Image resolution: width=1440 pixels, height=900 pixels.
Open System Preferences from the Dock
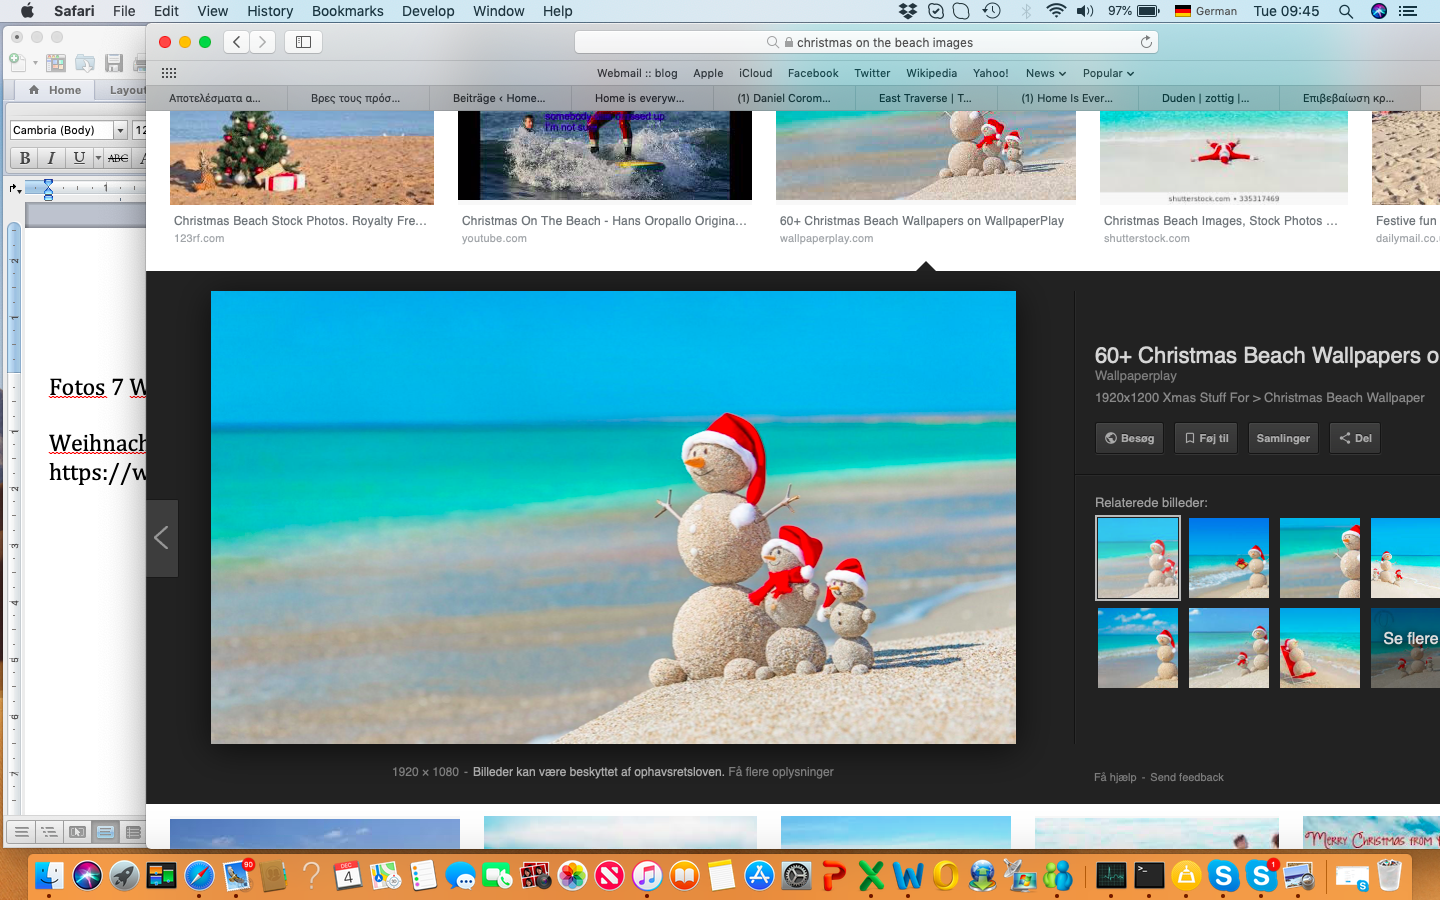(x=796, y=876)
